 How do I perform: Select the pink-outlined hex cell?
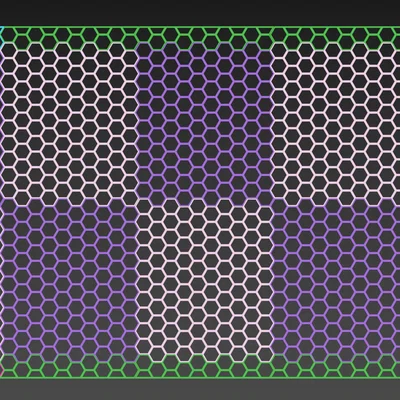(1, 370)
